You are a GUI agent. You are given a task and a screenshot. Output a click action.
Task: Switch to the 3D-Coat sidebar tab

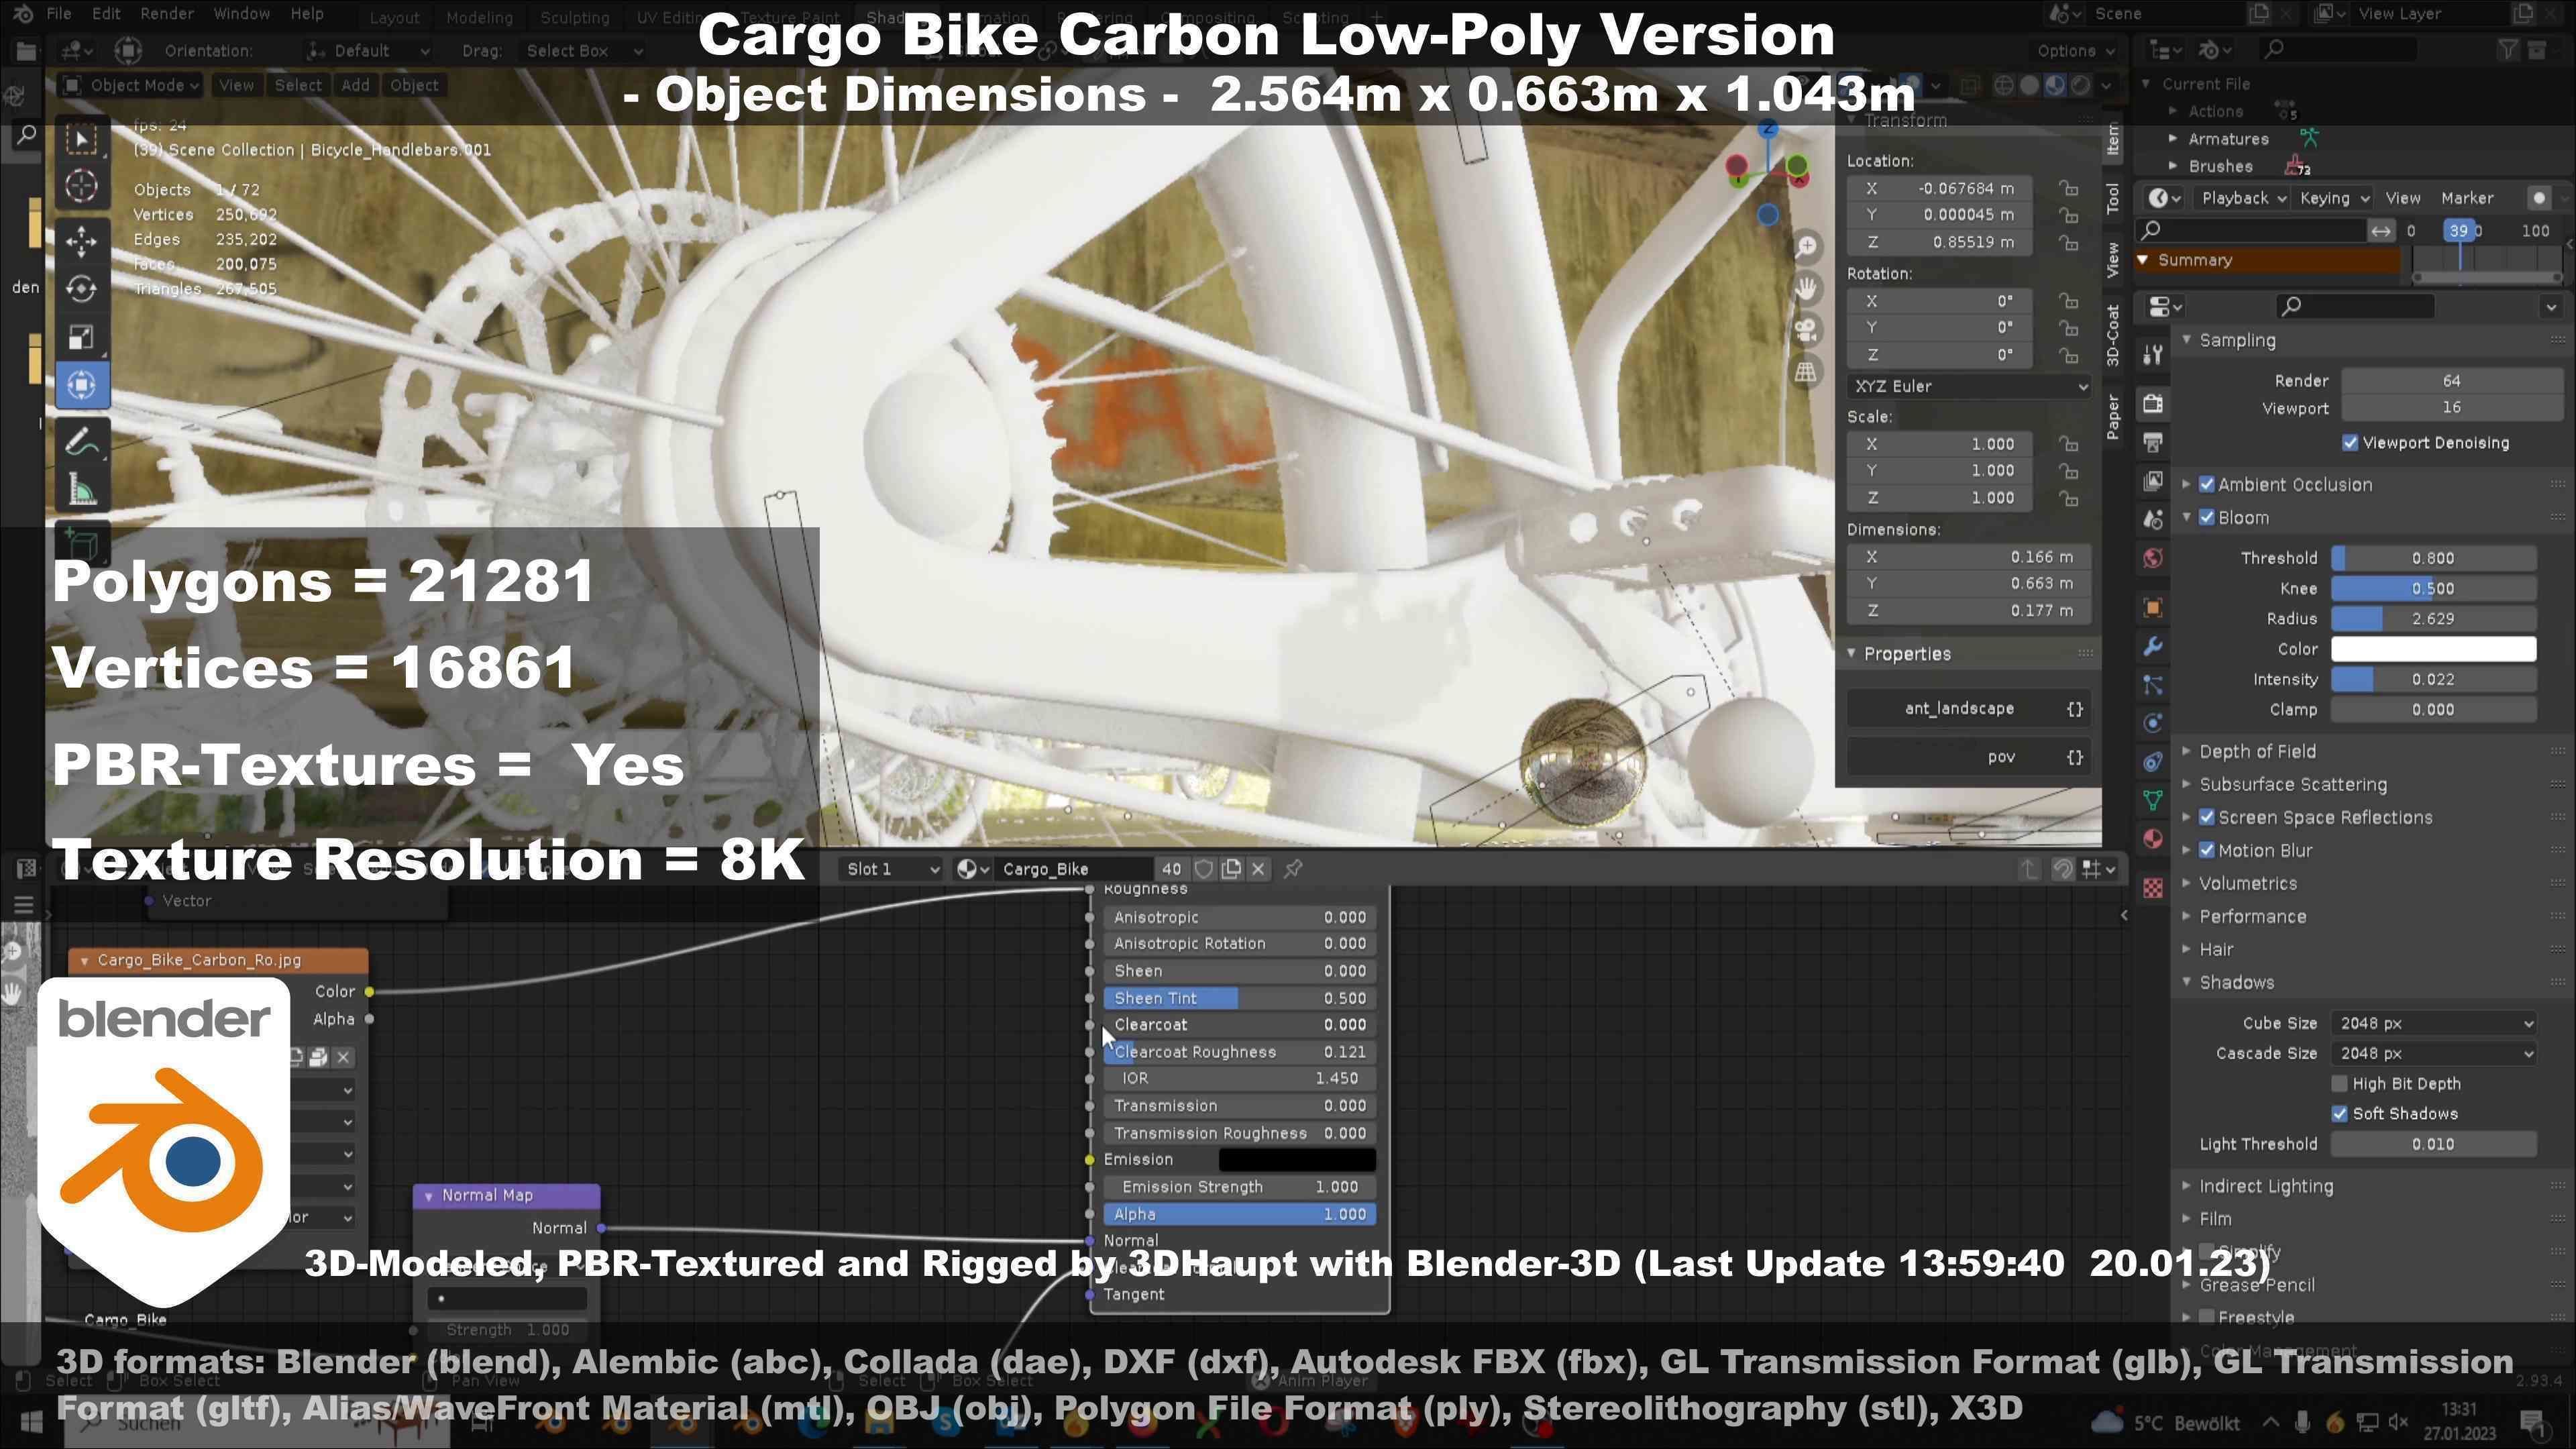pyautogui.click(x=2113, y=335)
